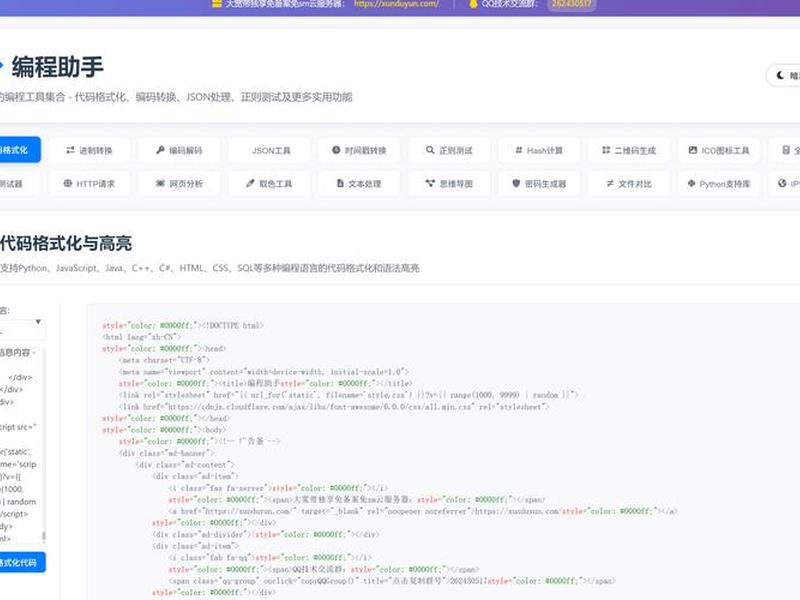Click the hash symbol icon of Hash计算

(x=519, y=150)
